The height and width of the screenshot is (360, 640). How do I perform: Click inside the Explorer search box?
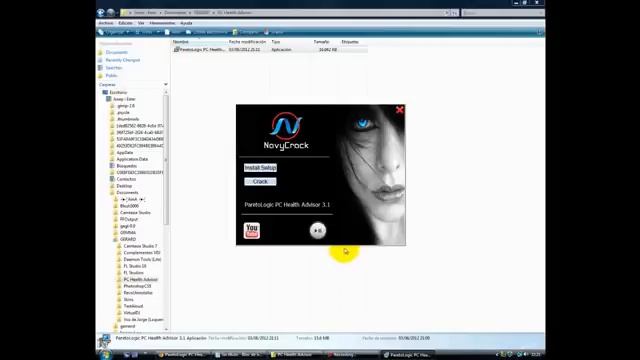click(502, 13)
